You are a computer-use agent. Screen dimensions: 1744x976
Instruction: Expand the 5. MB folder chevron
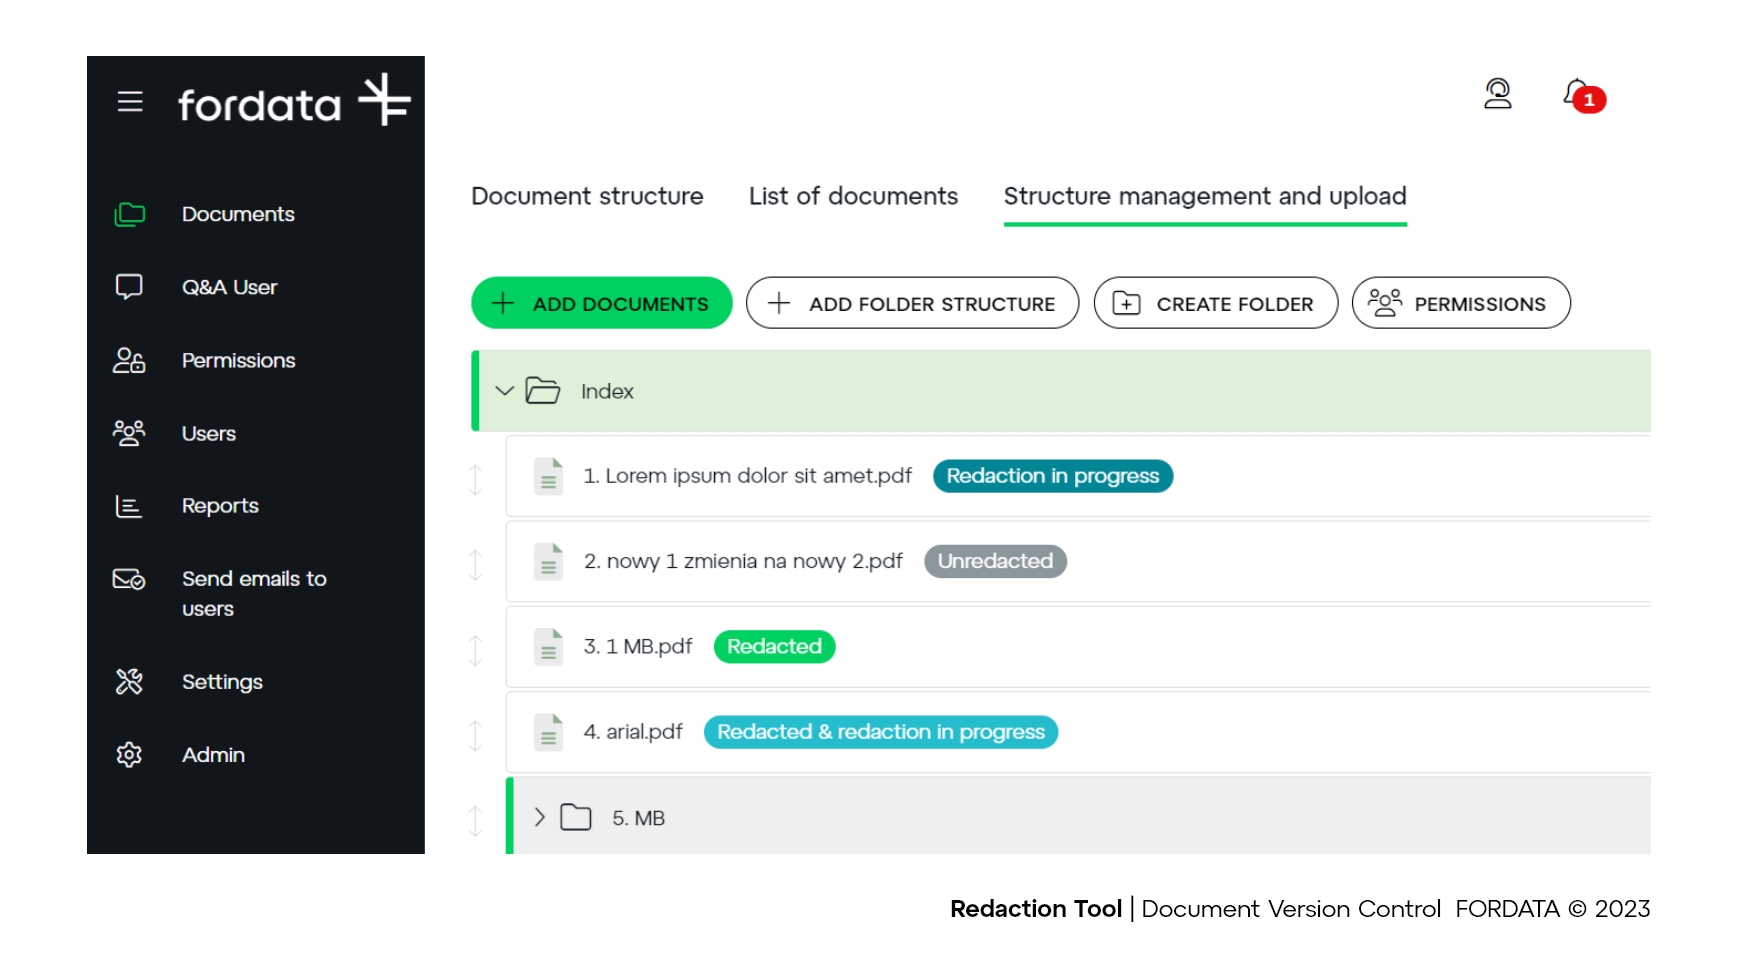tap(540, 818)
